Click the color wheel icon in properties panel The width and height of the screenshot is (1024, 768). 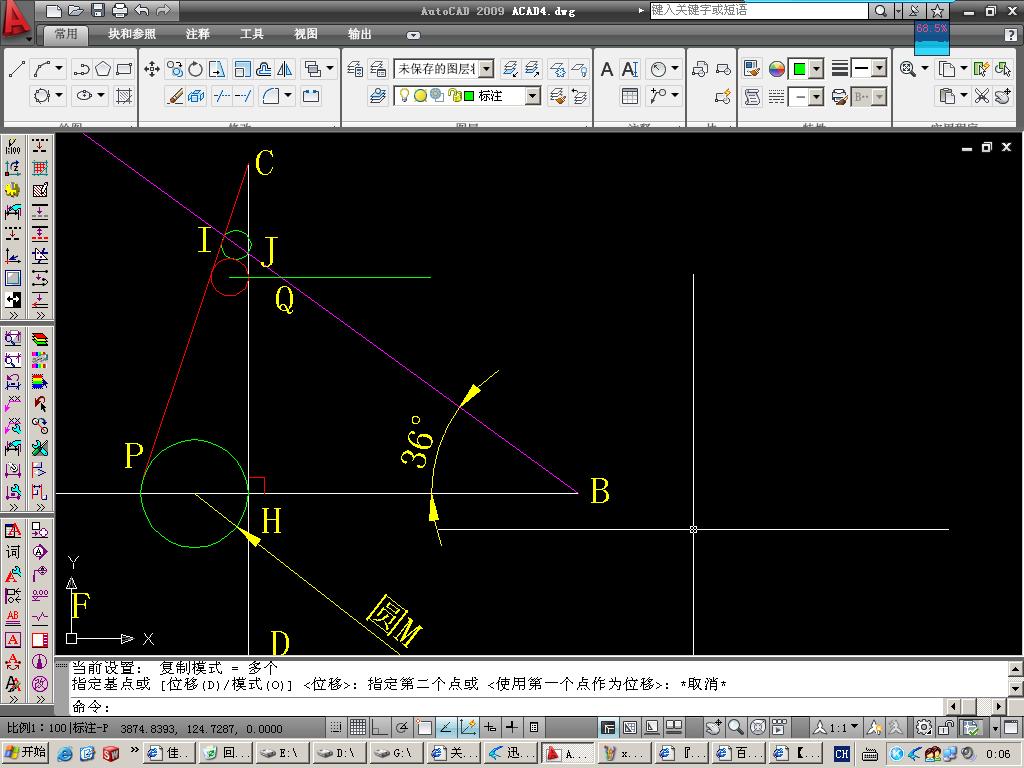coord(776,69)
